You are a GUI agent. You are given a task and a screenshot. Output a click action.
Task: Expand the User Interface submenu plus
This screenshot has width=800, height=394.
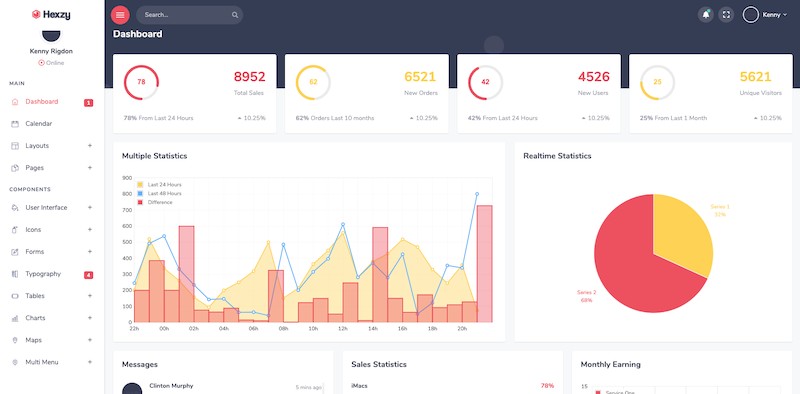[90, 207]
